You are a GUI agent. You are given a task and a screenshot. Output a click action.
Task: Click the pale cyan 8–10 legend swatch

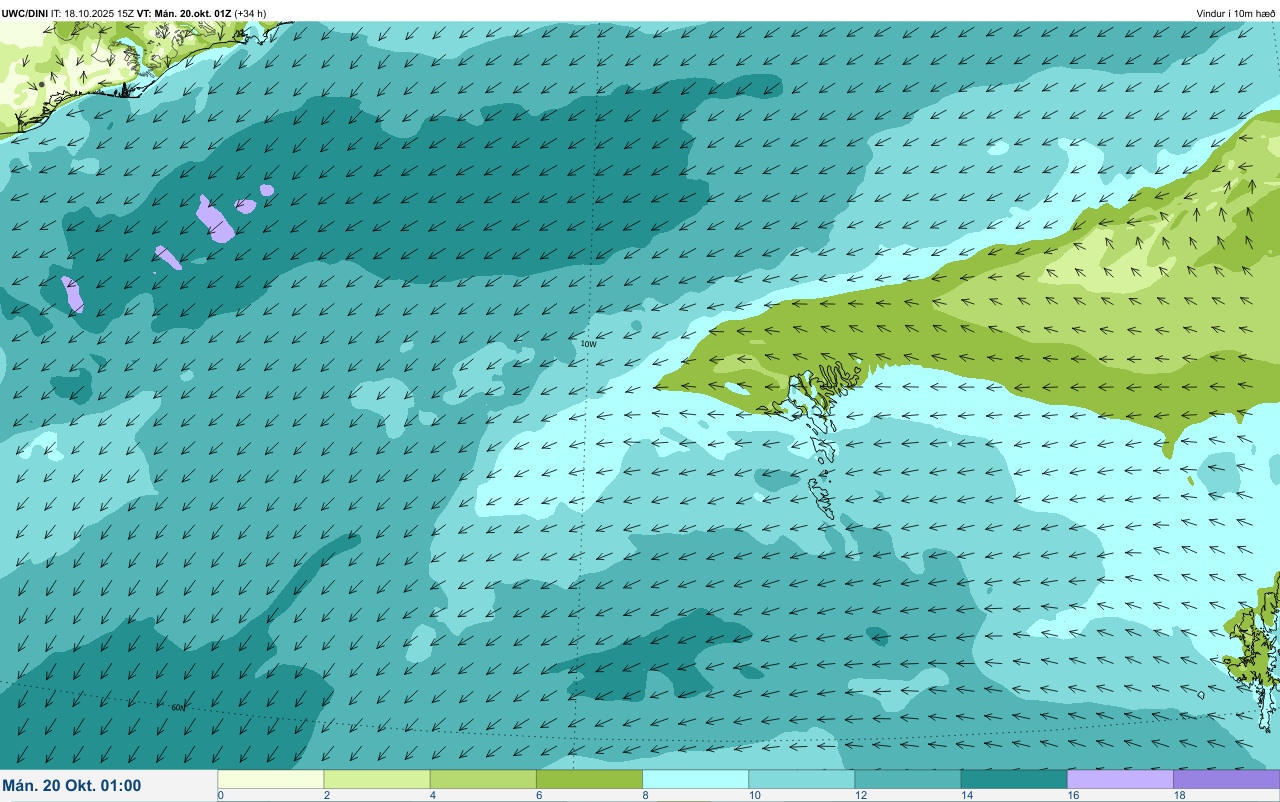[695, 779]
